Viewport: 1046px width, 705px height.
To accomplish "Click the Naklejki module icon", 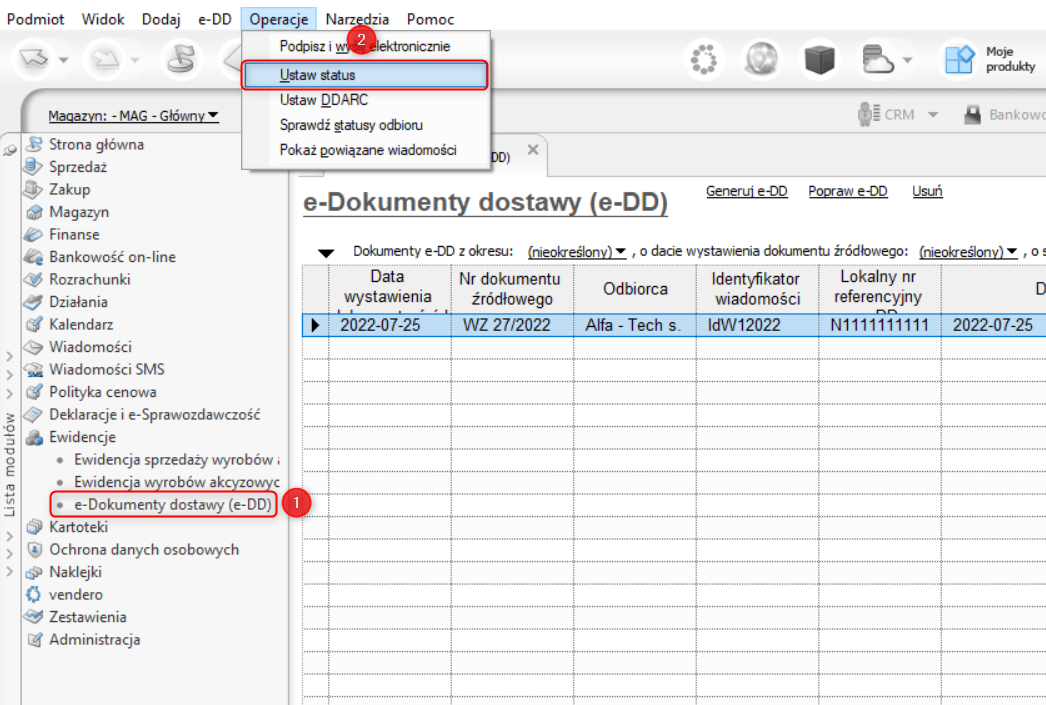I will point(34,572).
